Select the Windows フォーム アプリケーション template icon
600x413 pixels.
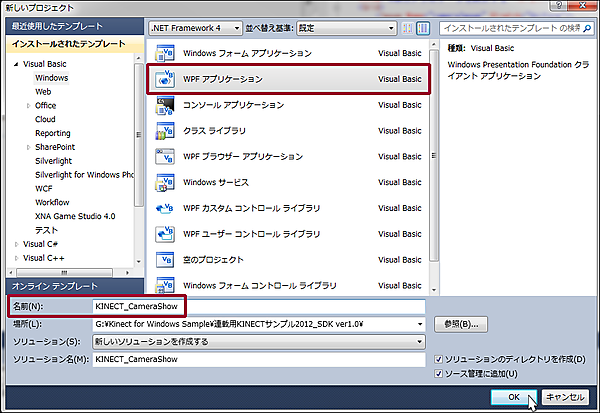(x=165, y=53)
